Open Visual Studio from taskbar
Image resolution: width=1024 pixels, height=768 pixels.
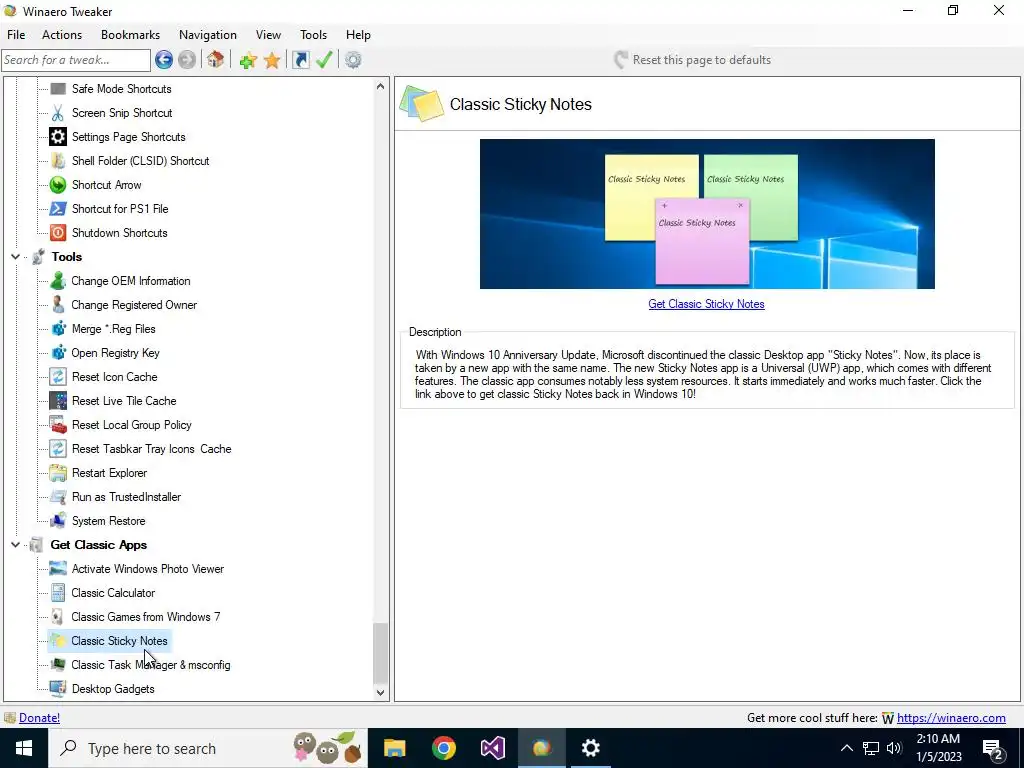point(492,748)
